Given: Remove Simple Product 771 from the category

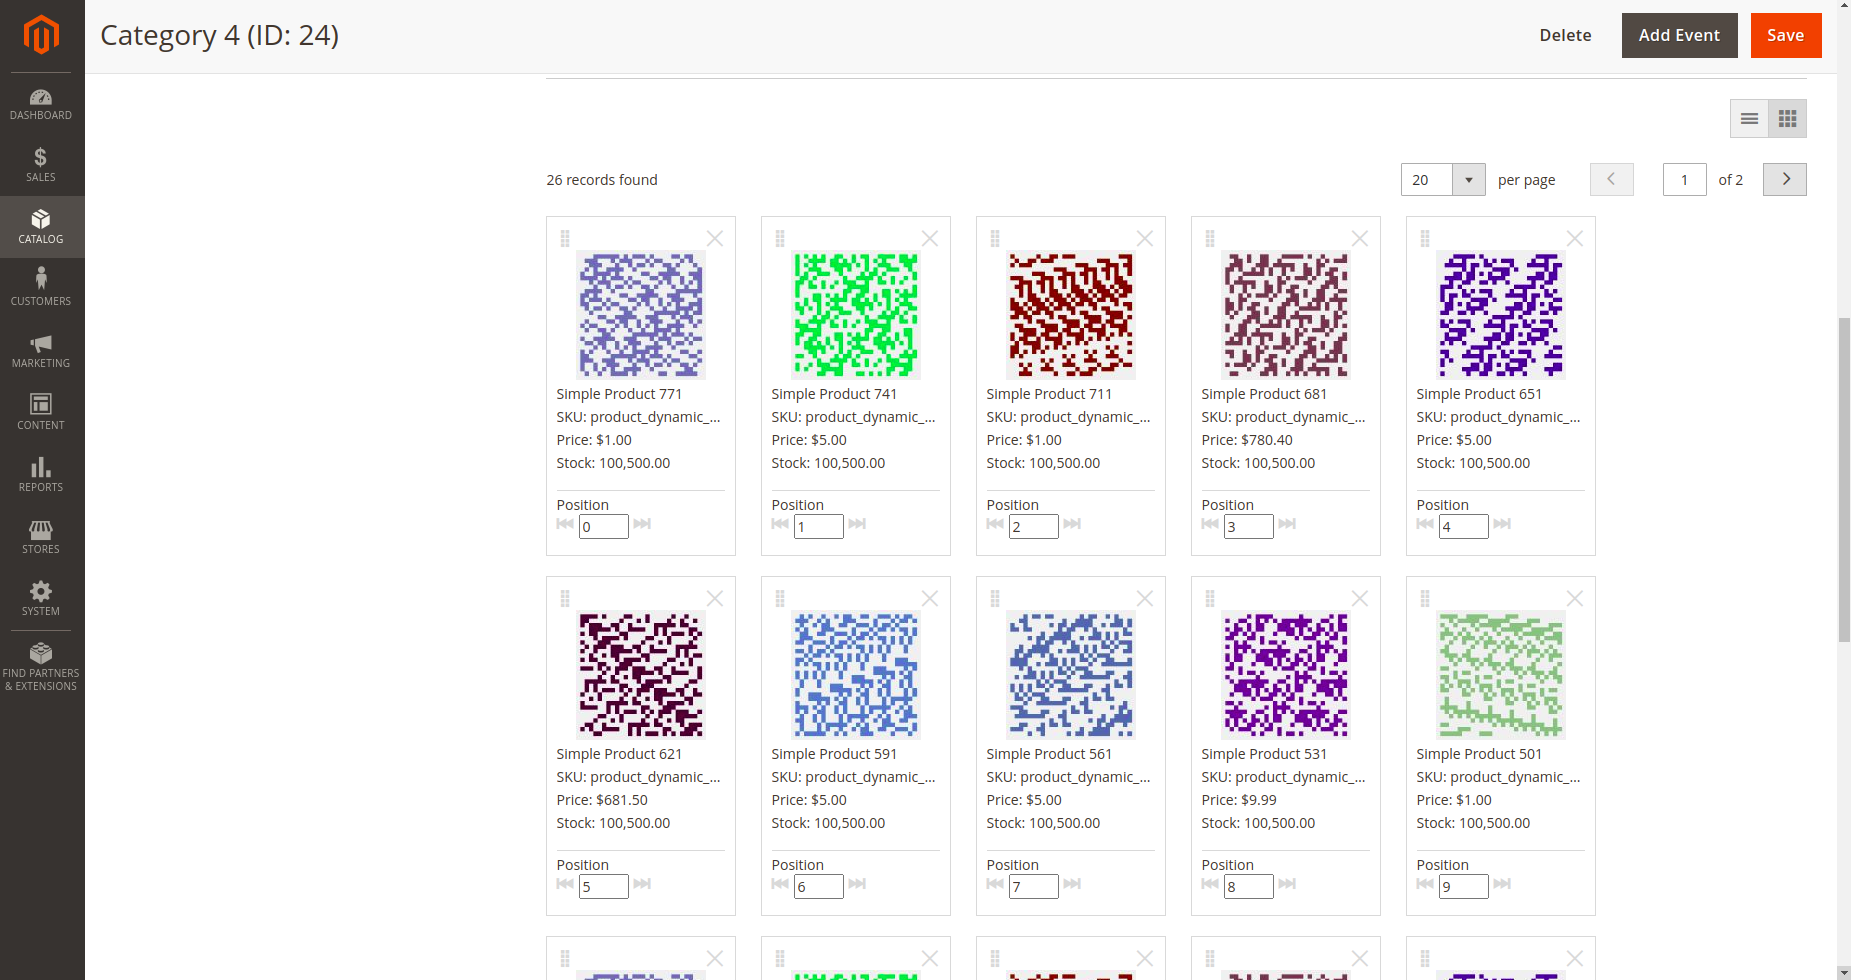Looking at the screenshot, I should [x=714, y=238].
